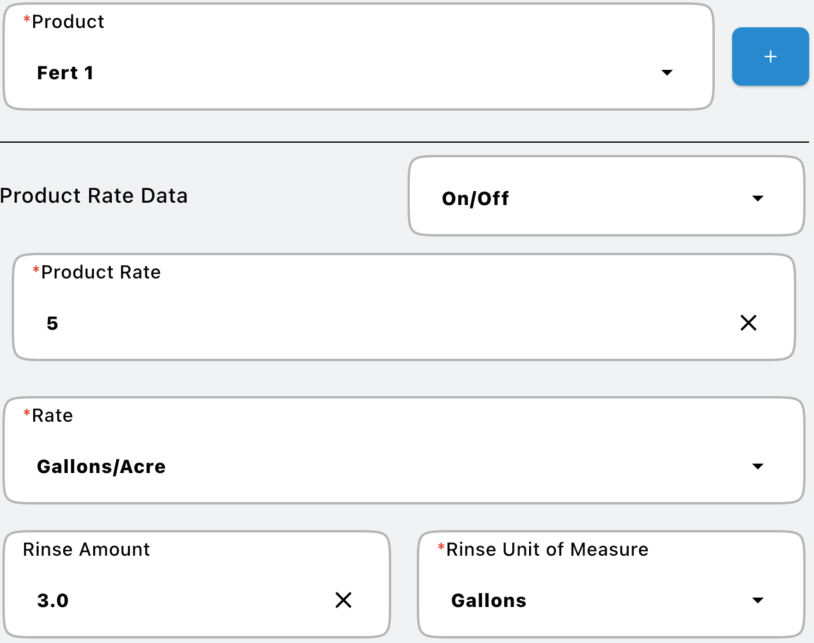This screenshot has width=814, height=643.
Task: Click into the Rinse Amount 3.0 field
Action: tap(170, 600)
